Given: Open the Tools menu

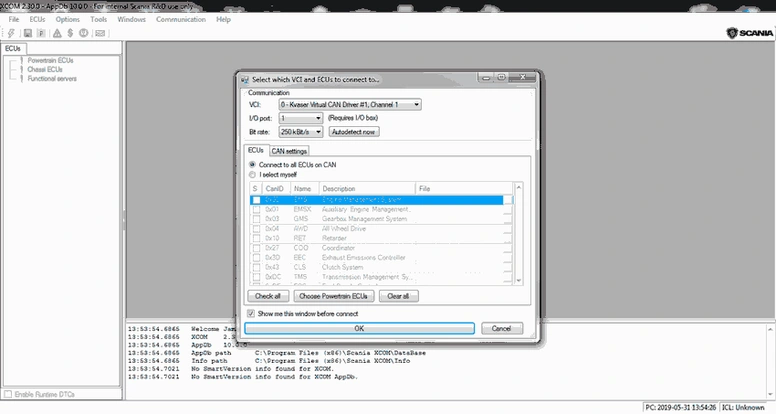Looking at the screenshot, I should point(98,19).
